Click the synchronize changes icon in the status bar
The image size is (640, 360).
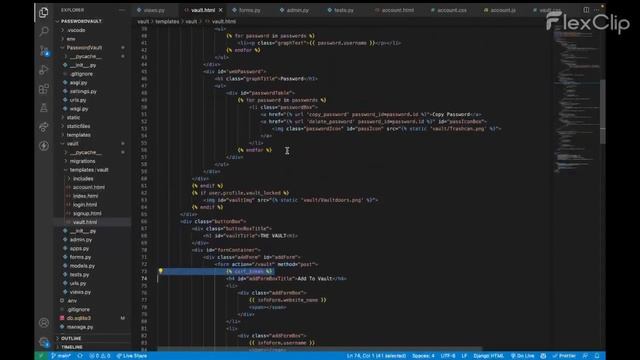coord(80,356)
